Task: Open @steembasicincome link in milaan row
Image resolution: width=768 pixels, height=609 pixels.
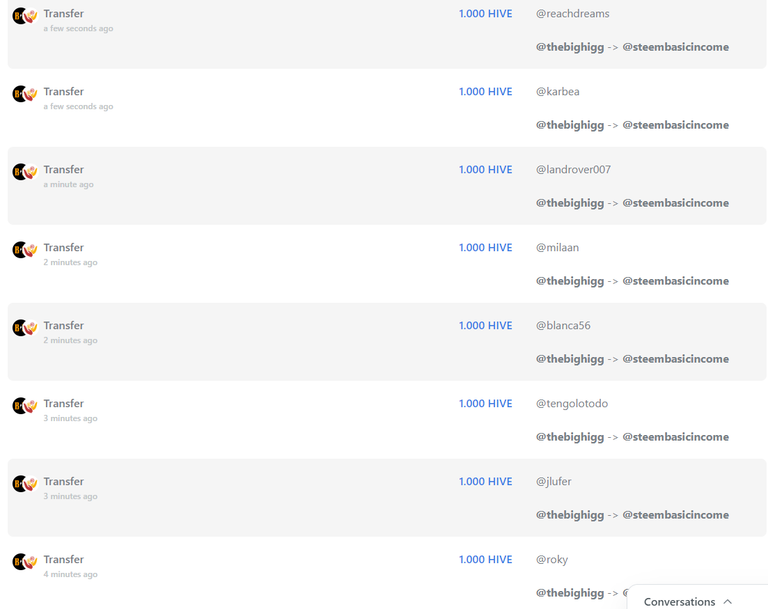Action: point(675,281)
